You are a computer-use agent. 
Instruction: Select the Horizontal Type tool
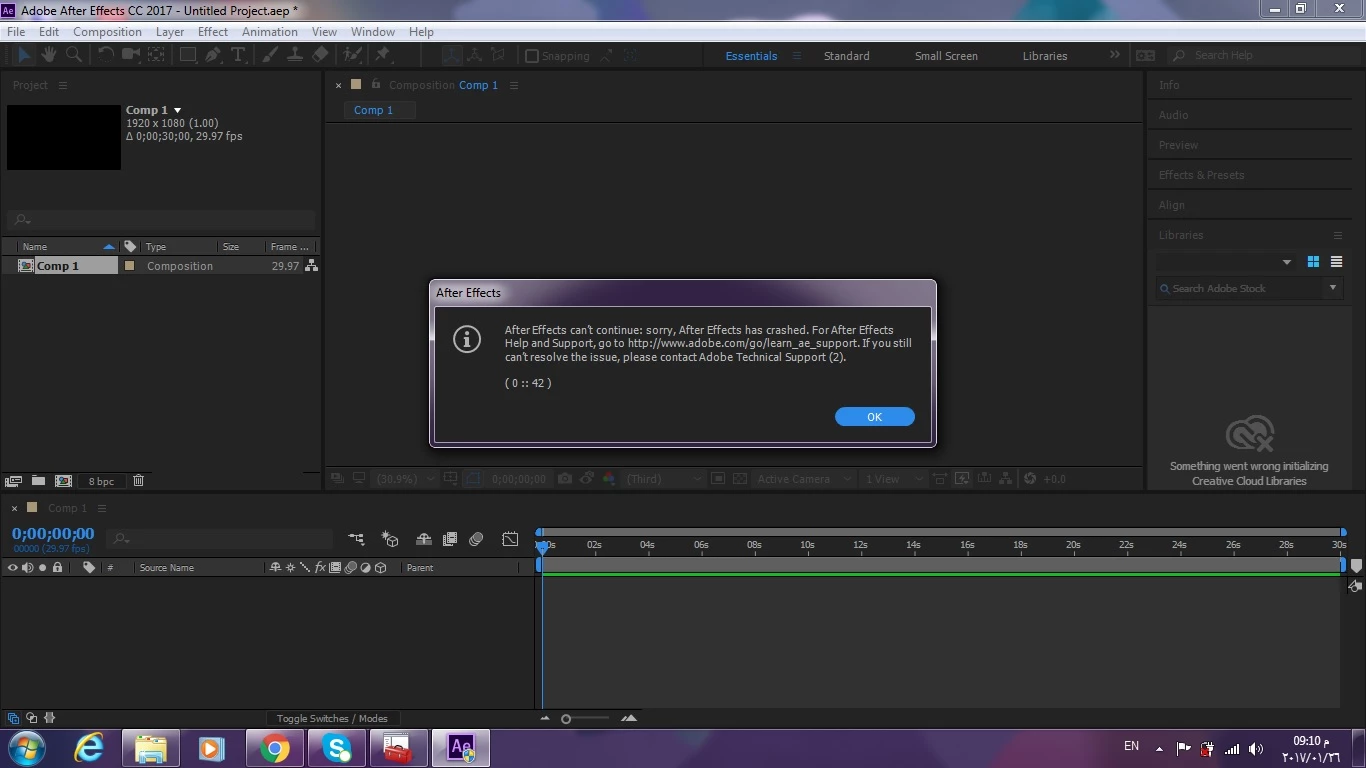[238, 55]
